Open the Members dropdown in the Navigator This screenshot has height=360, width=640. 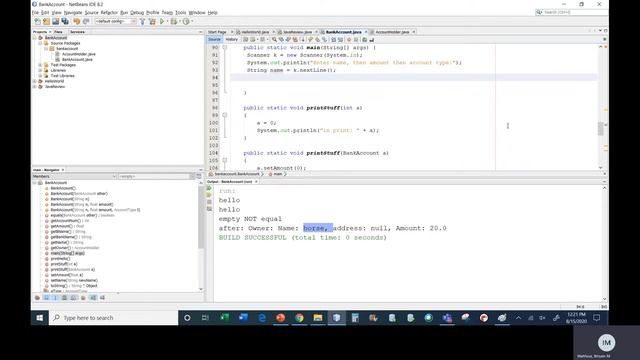[74, 176]
